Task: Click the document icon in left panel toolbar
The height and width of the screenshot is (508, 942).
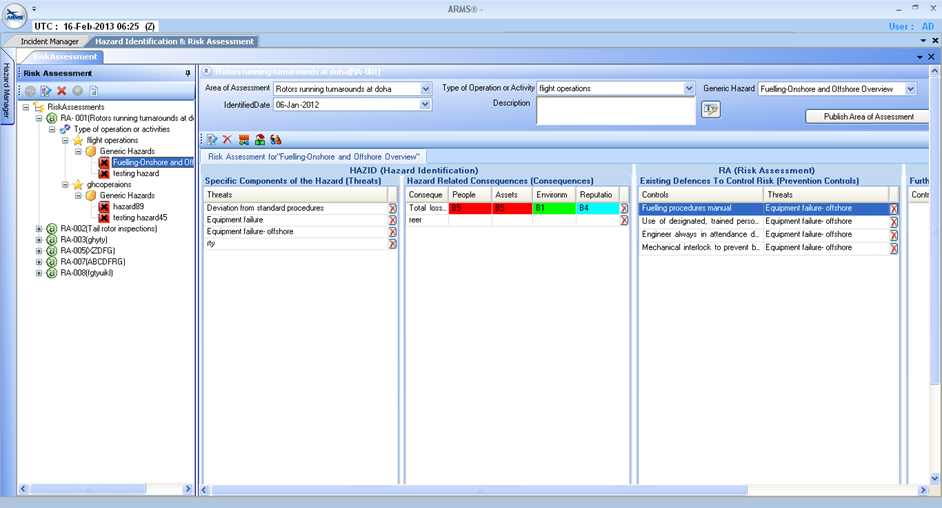Action: pos(94,91)
